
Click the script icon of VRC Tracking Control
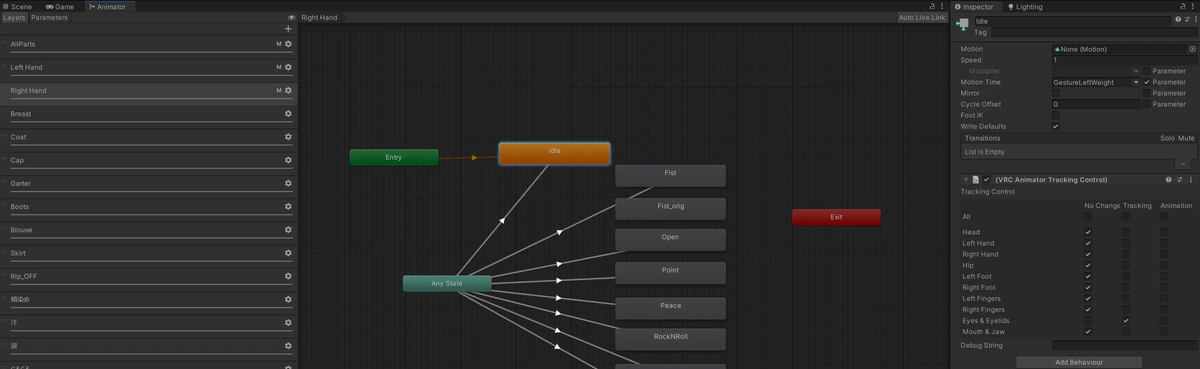click(x=976, y=180)
